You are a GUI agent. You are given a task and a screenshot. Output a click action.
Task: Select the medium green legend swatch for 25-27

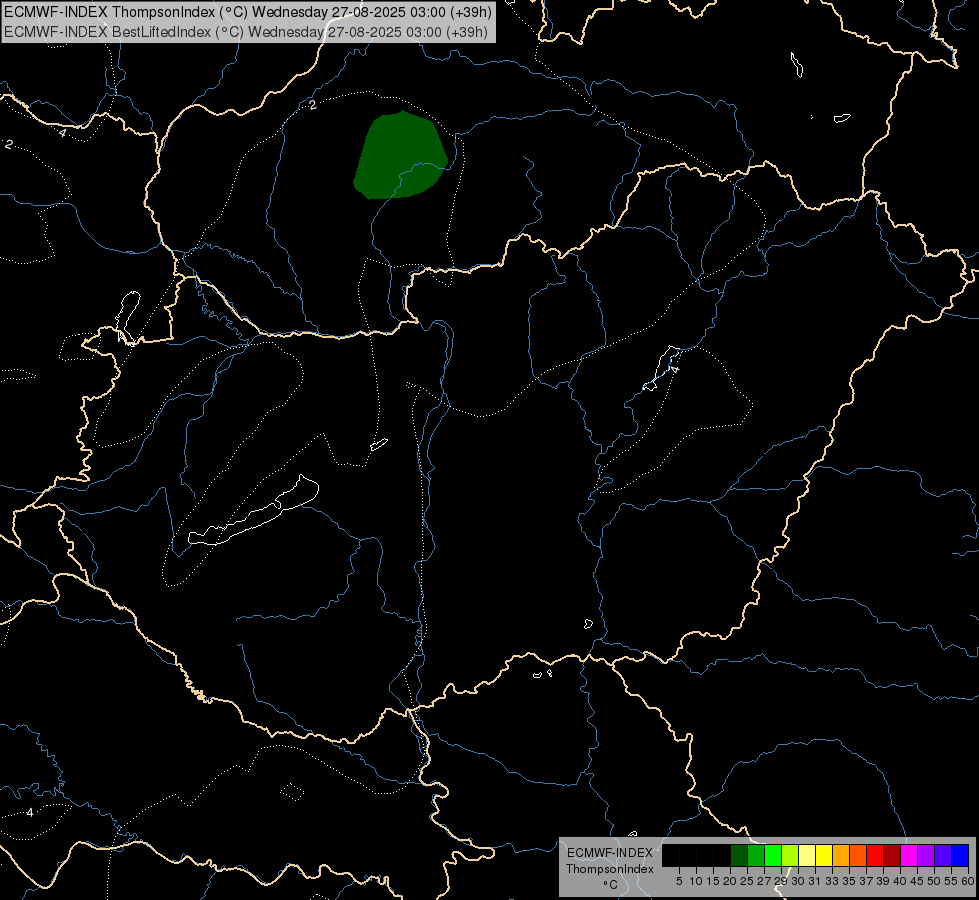(x=756, y=855)
